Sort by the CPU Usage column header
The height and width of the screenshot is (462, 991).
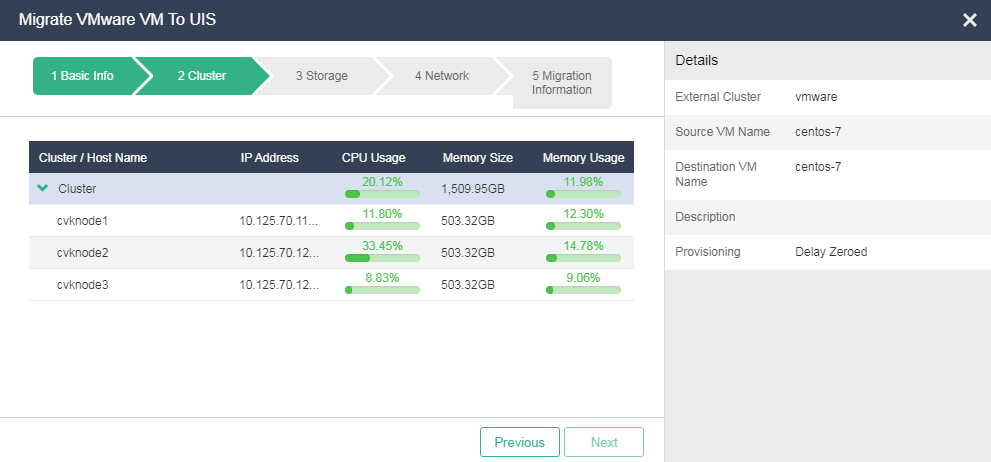click(x=374, y=158)
